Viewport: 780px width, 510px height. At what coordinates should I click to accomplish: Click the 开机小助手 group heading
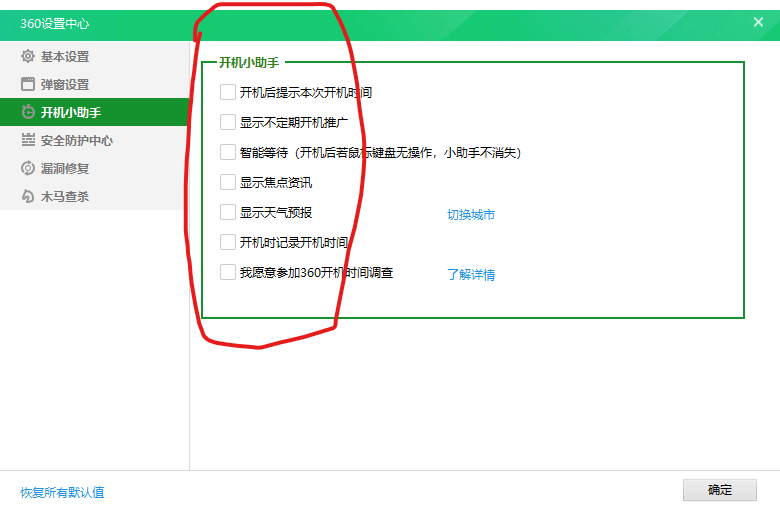(249, 63)
